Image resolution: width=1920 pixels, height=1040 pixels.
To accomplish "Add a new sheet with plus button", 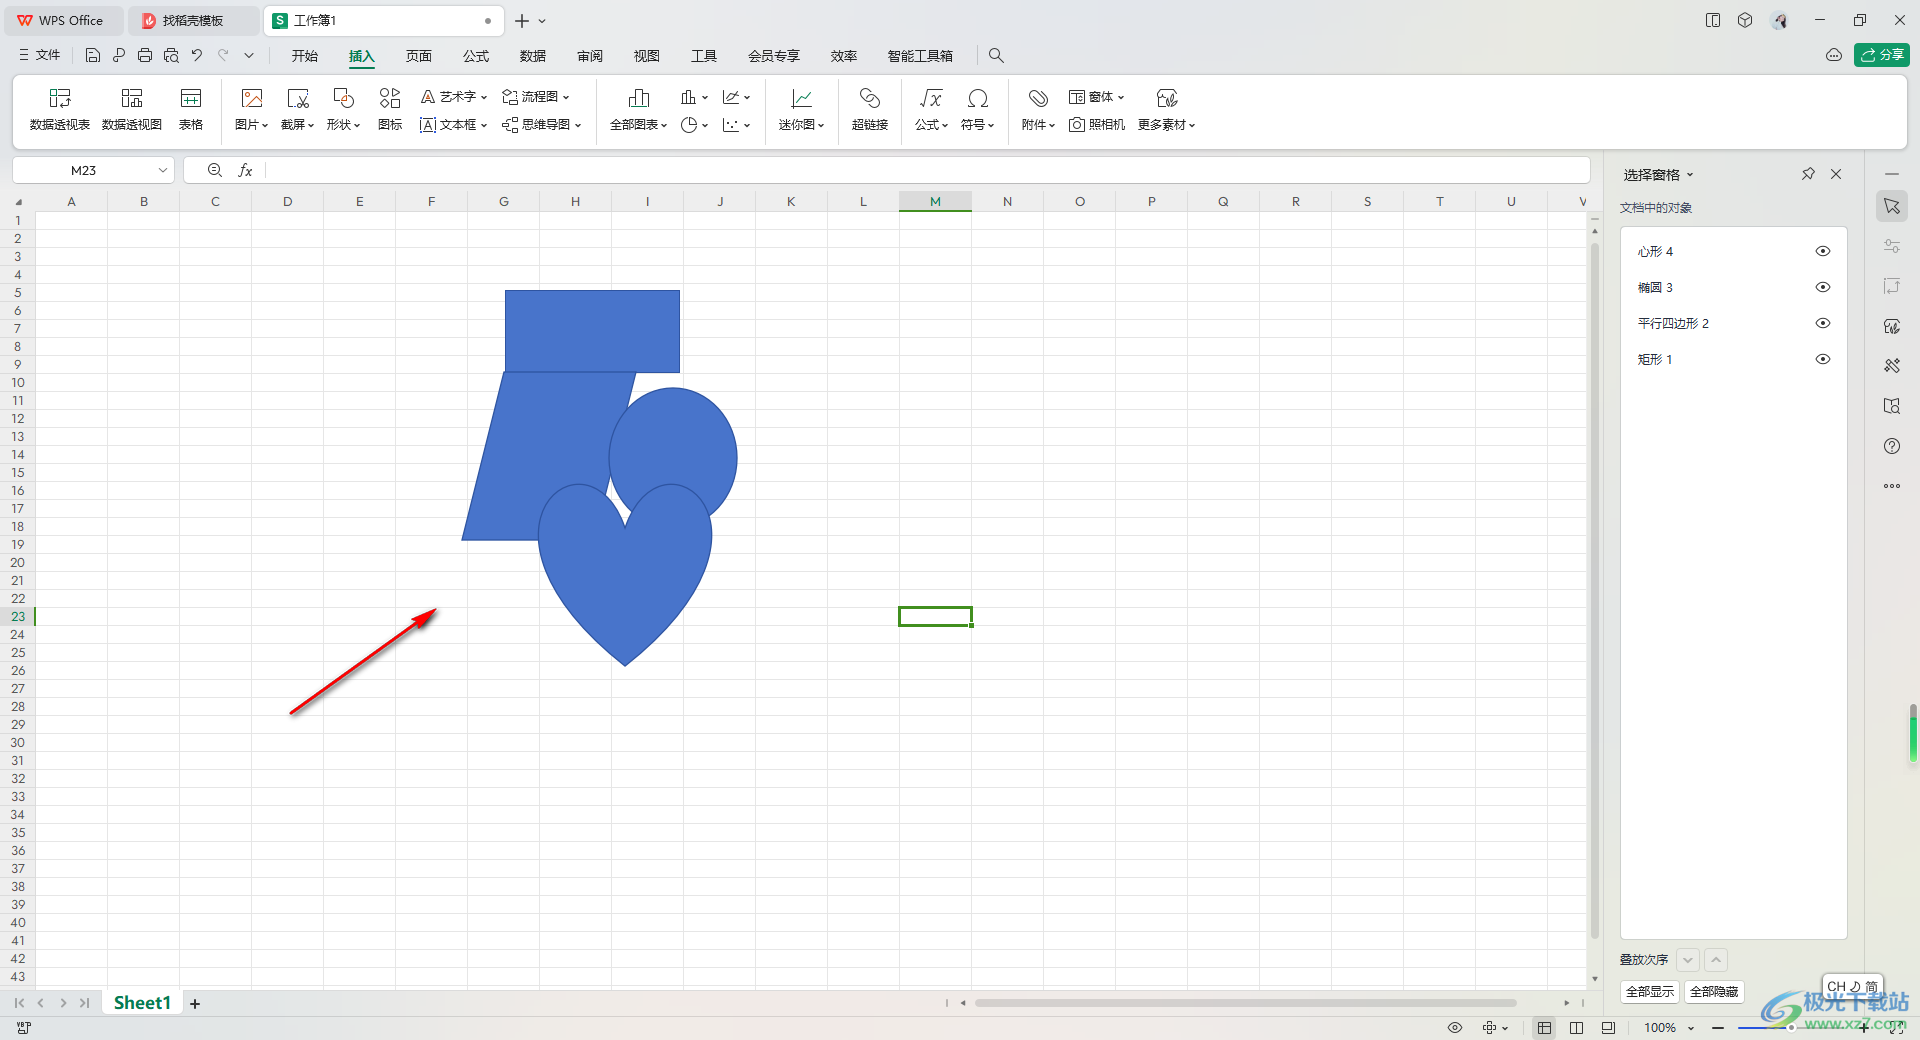I will tap(195, 1003).
